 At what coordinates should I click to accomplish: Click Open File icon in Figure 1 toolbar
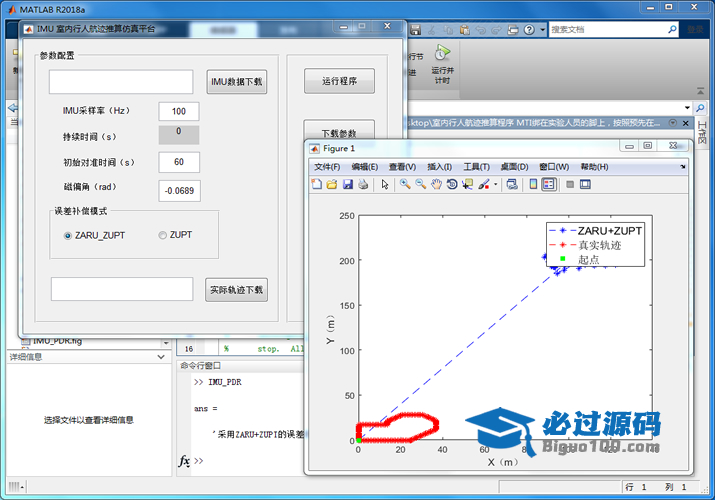pos(332,184)
